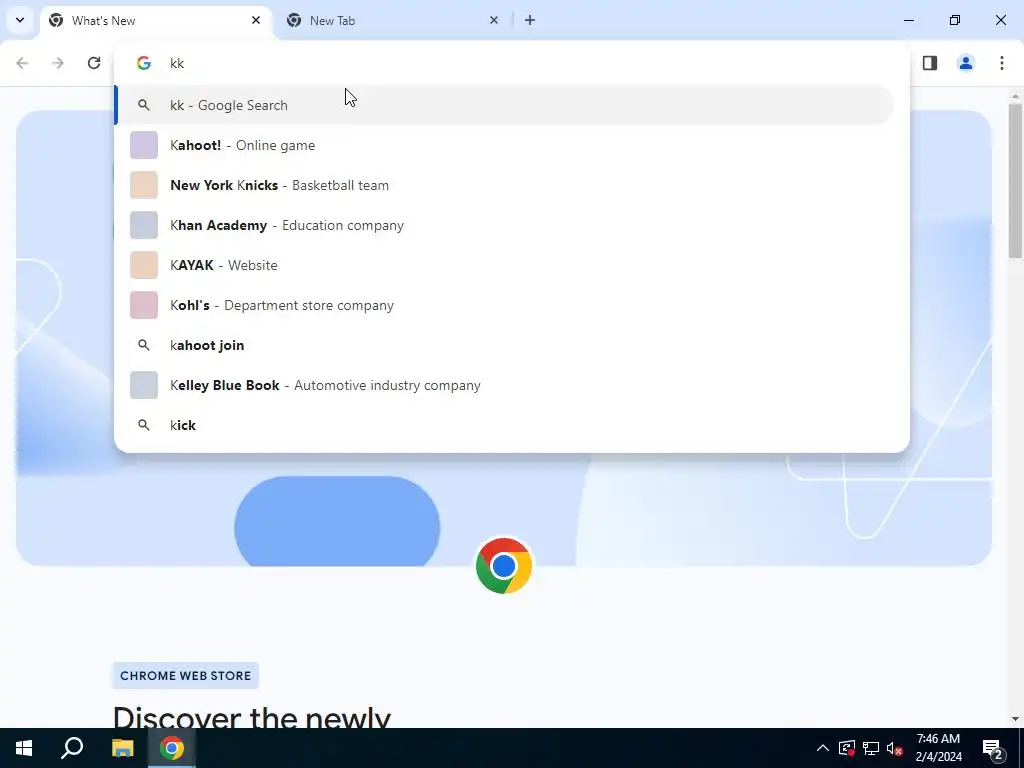
Task: Click the network tray icon
Action: [871, 748]
